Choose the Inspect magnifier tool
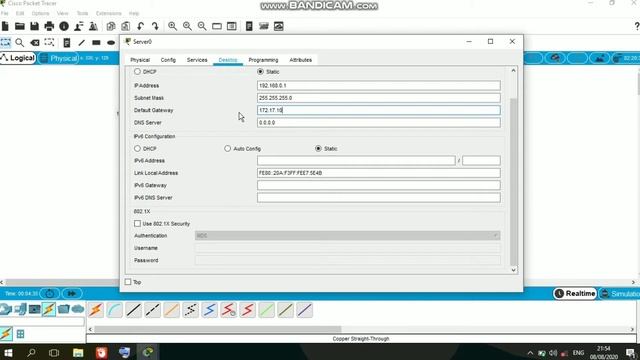The height and width of the screenshot is (360, 640). (20, 42)
